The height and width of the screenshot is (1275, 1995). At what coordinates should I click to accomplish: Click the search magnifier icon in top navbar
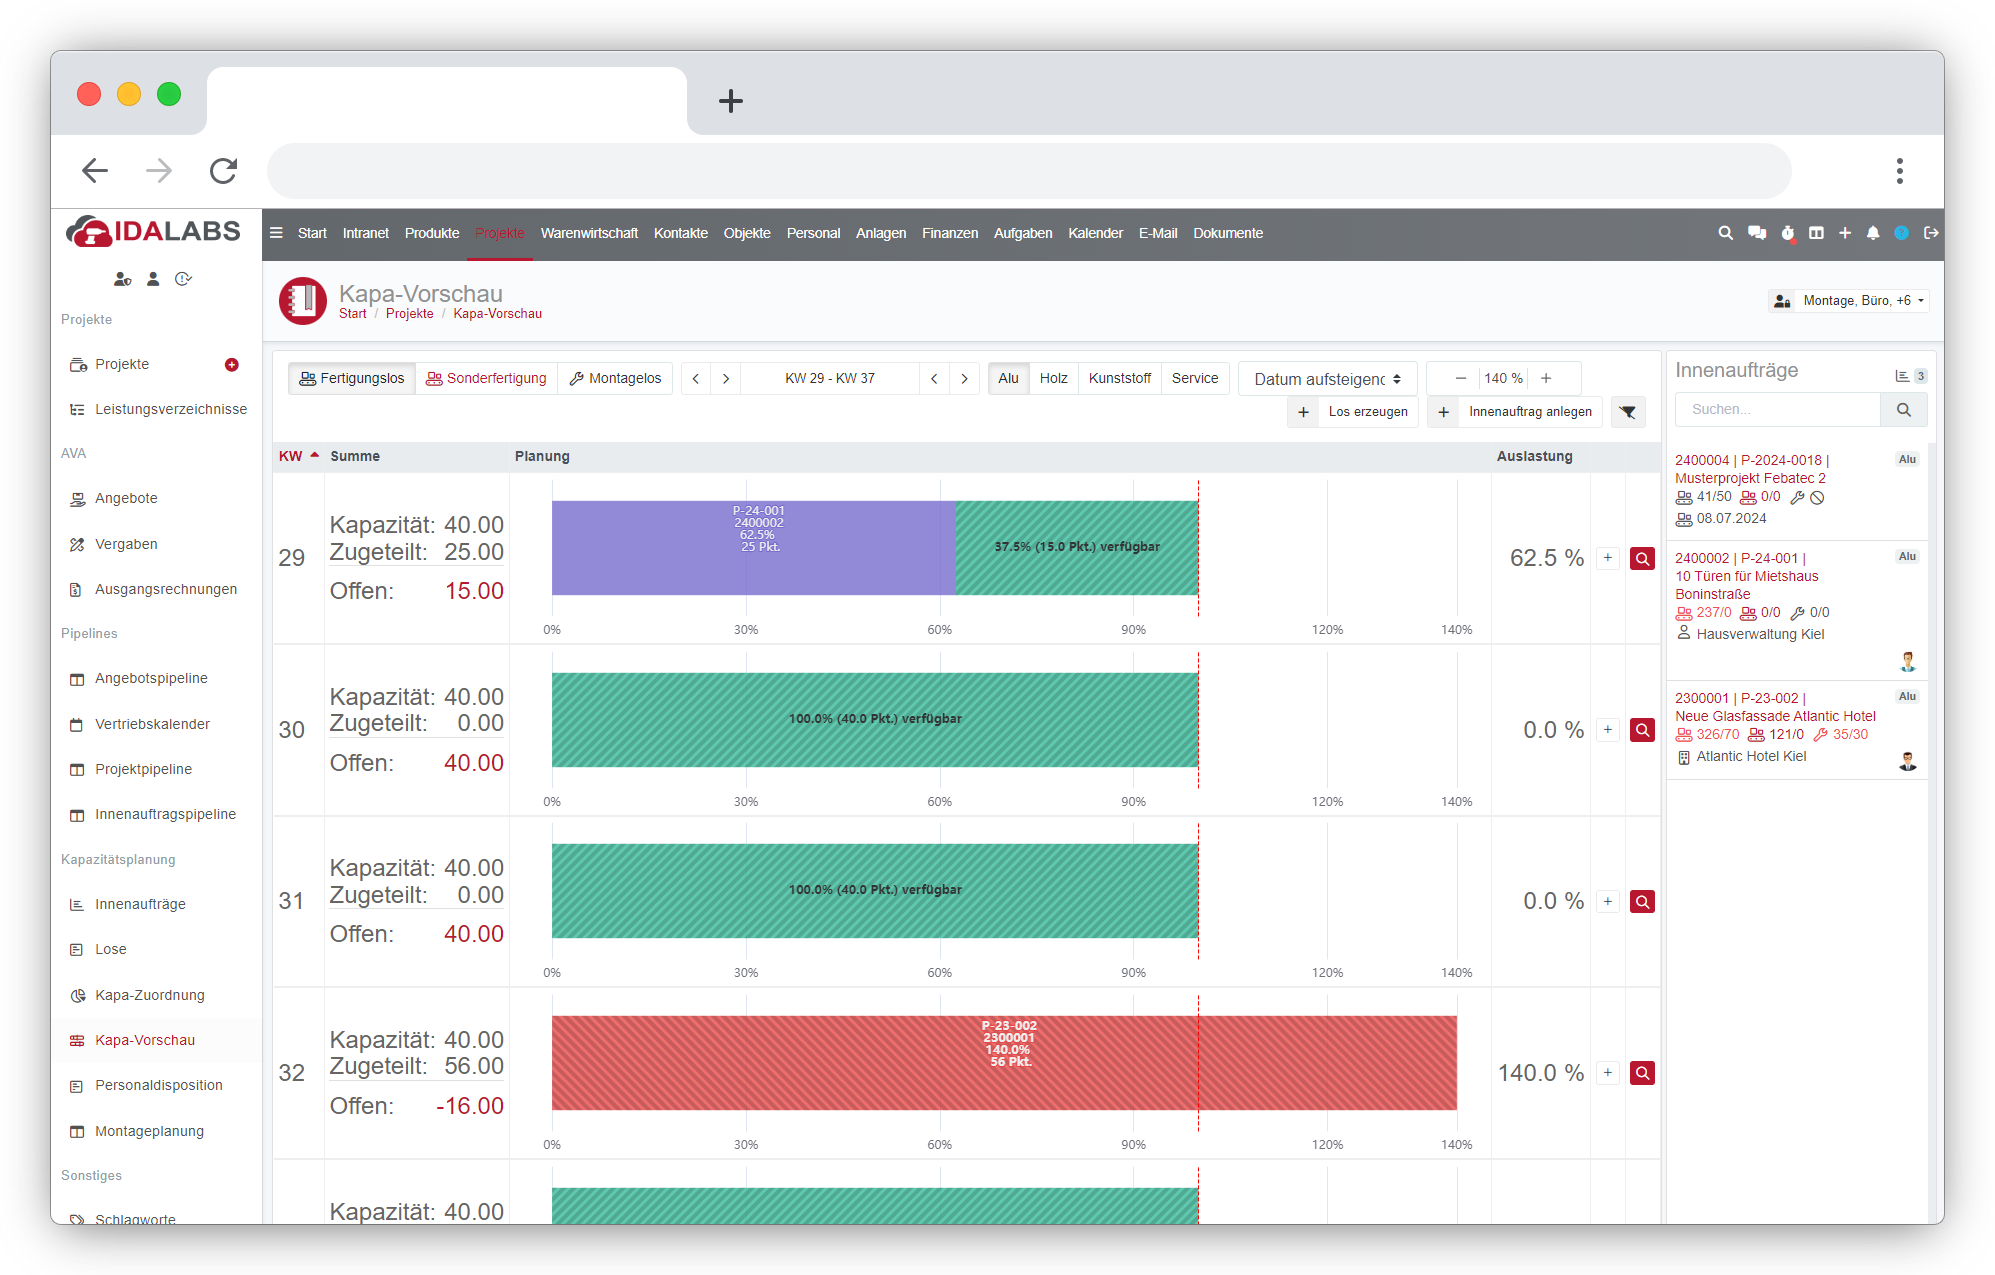point(1725,233)
